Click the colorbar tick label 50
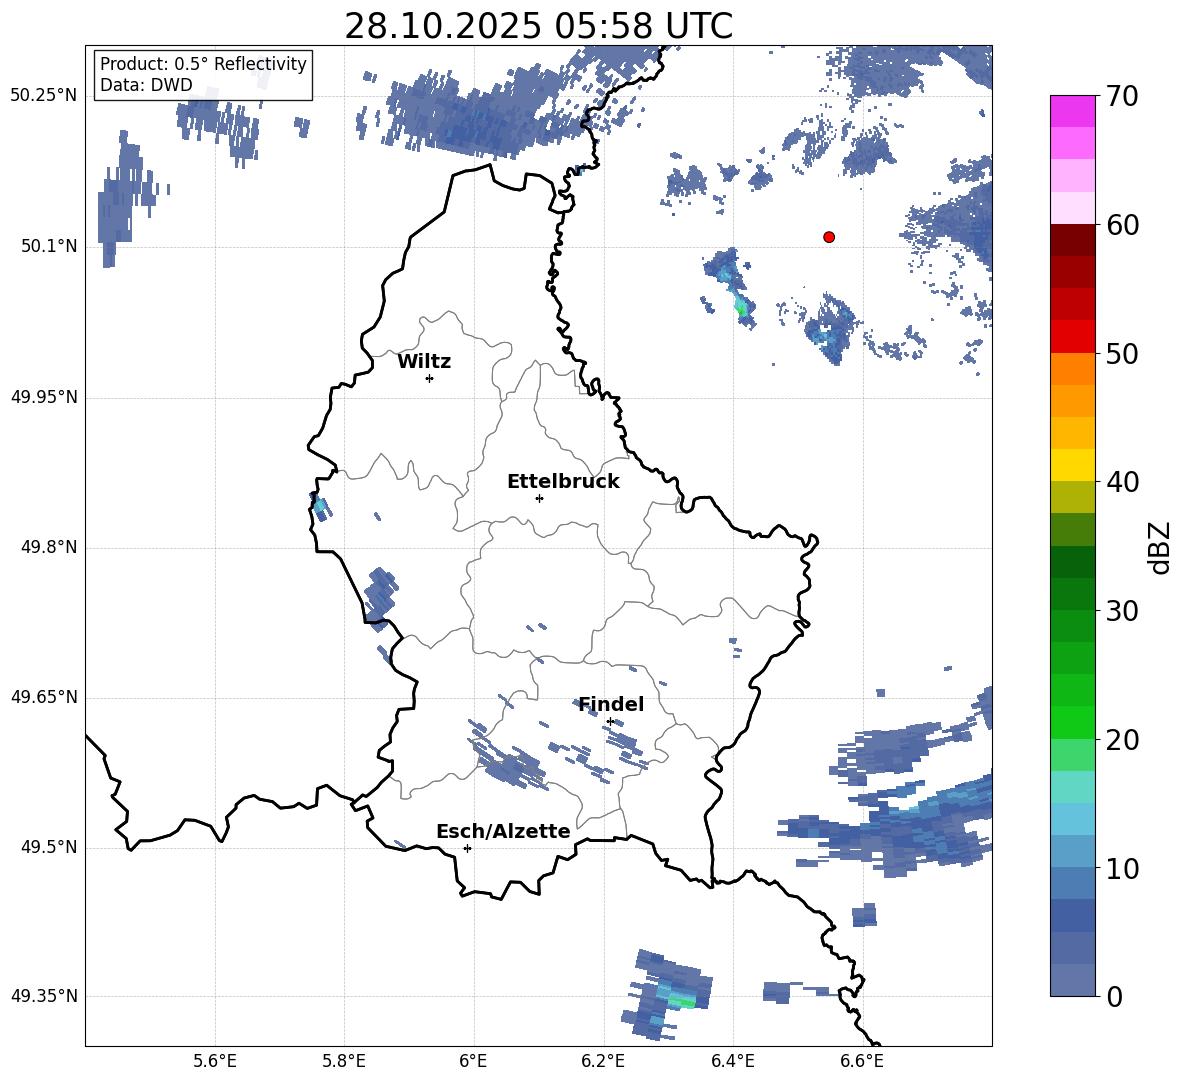This screenshot has width=1184, height=1081. (1122, 353)
